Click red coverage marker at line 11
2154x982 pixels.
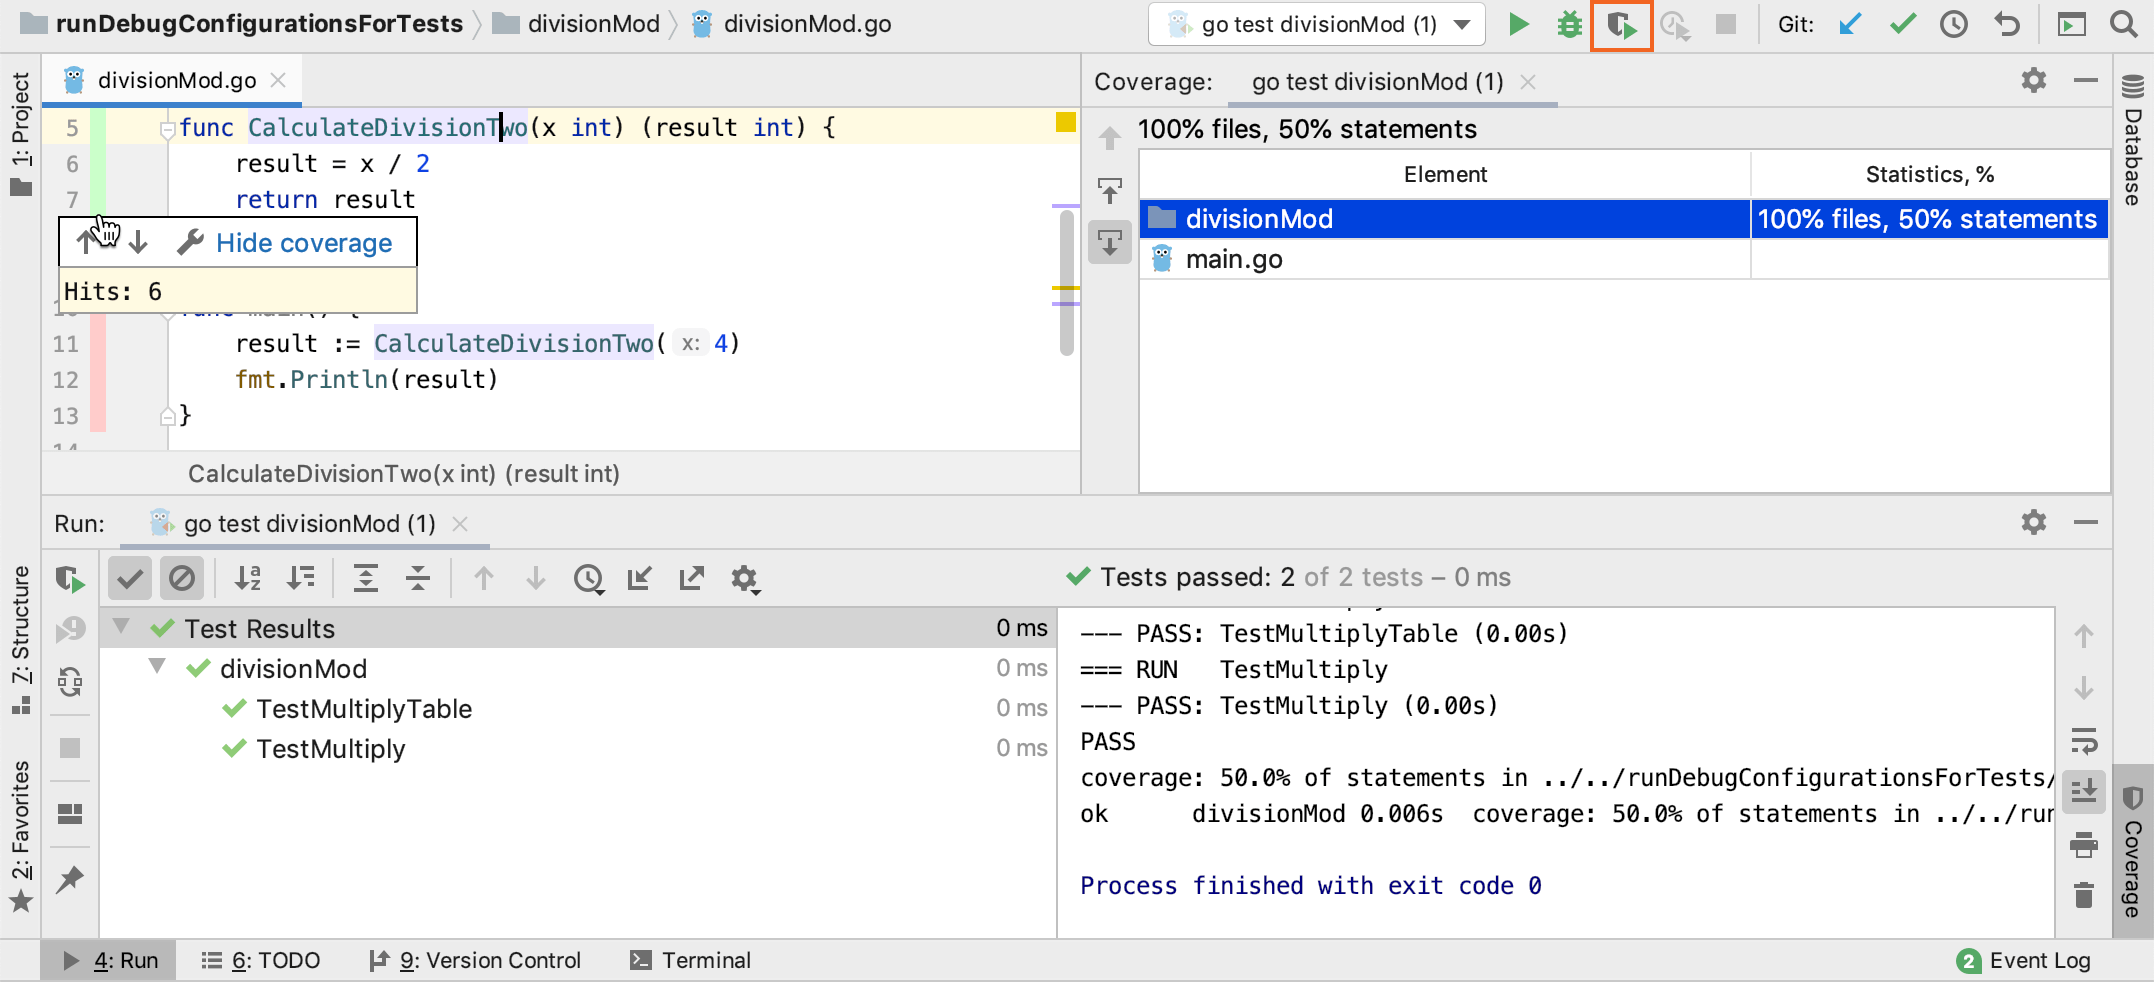(x=98, y=344)
